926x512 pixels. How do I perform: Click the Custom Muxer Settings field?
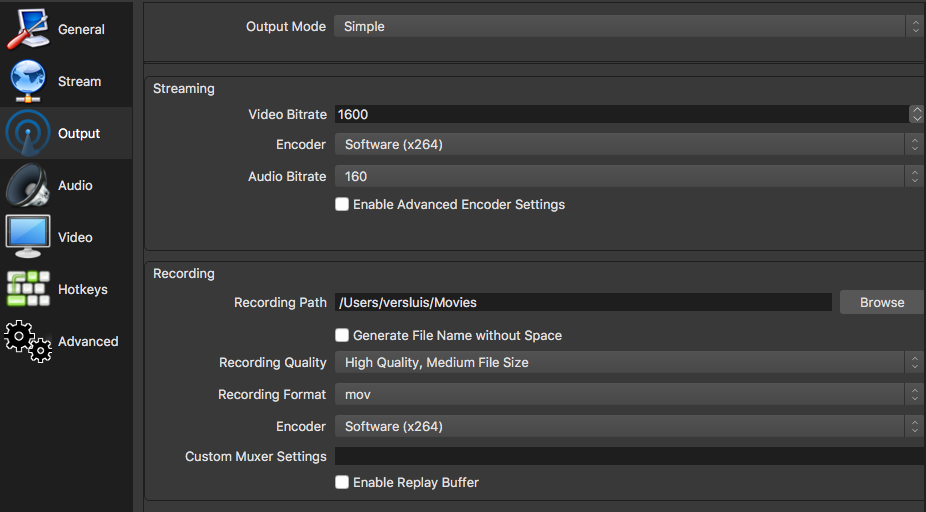pos(628,456)
